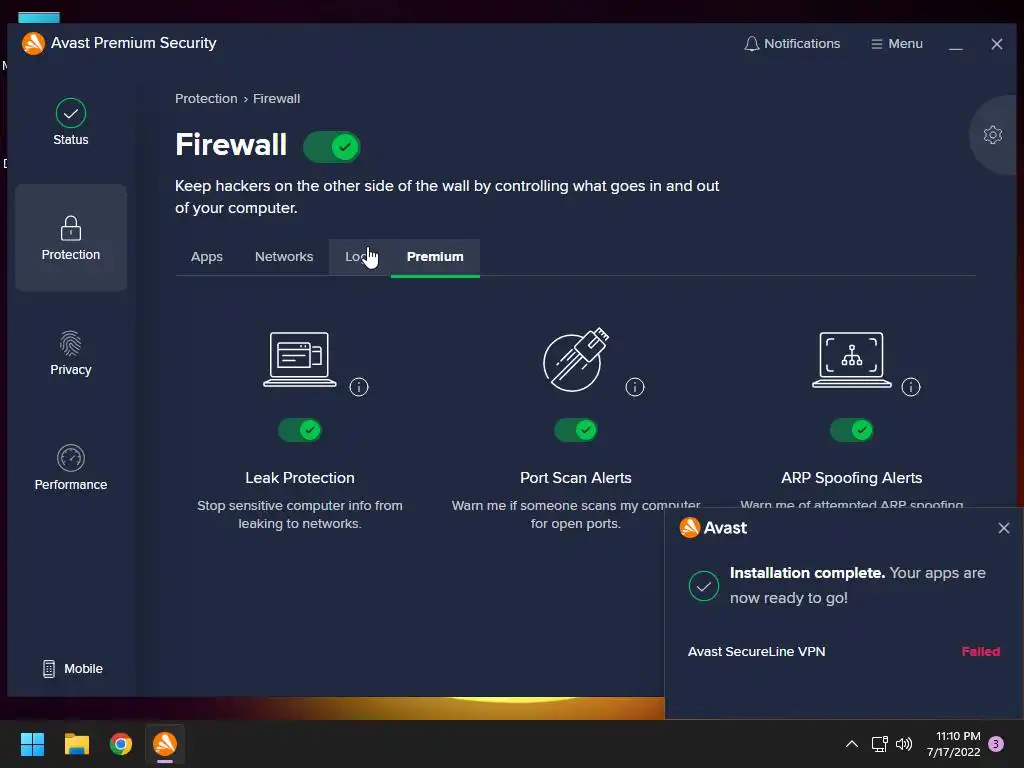Click the ARP Spoofing network icon
This screenshot has width=1024, height=768.
(x=852, y=359)
